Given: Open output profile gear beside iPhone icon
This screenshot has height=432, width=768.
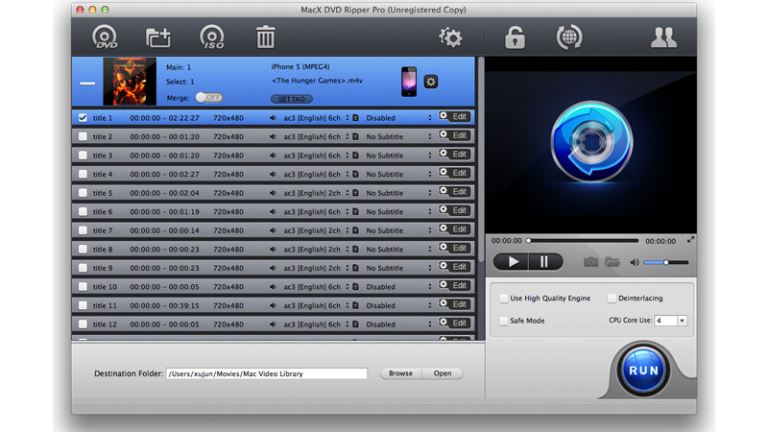Looking at the screenshot, I should tap(431, 82).
